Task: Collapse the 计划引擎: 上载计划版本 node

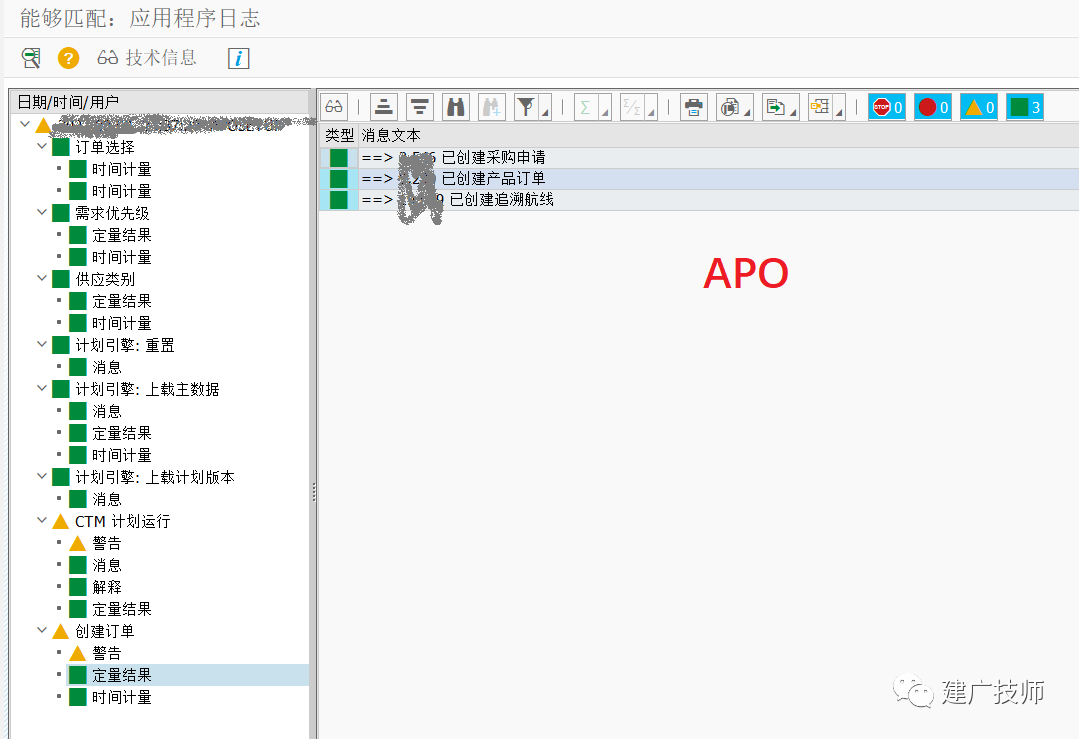Action: 42,477
